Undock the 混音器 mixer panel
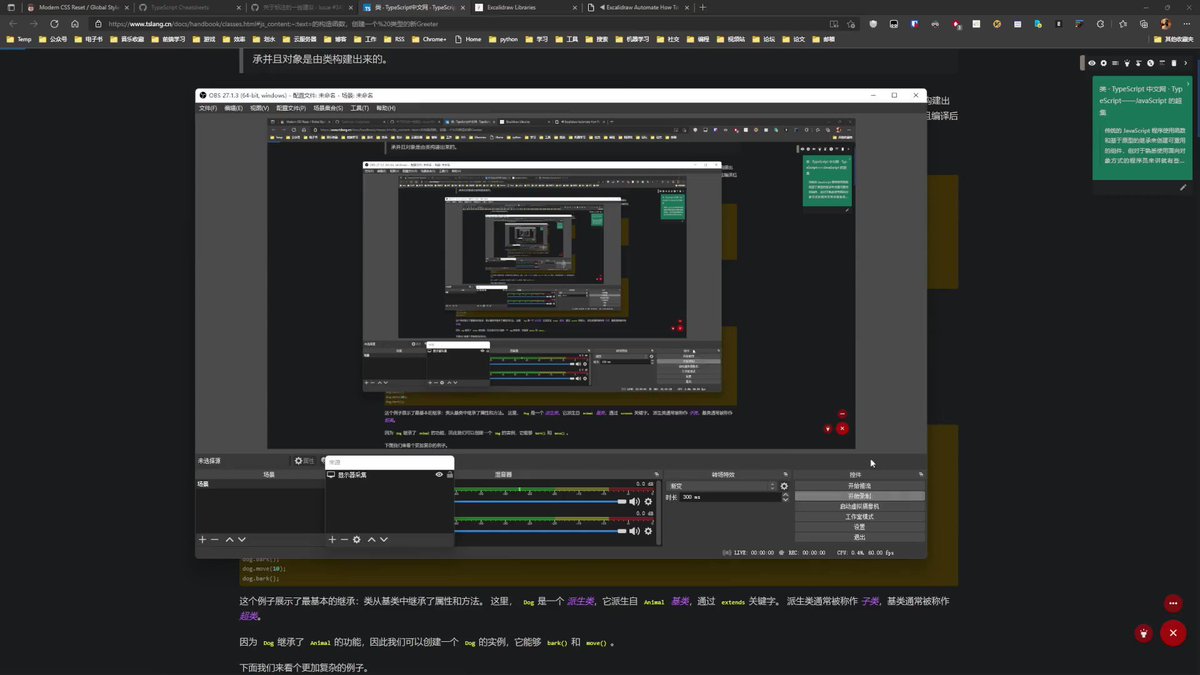The height and width of the screenshot is (675, 1200). click(x=657, y=475)
